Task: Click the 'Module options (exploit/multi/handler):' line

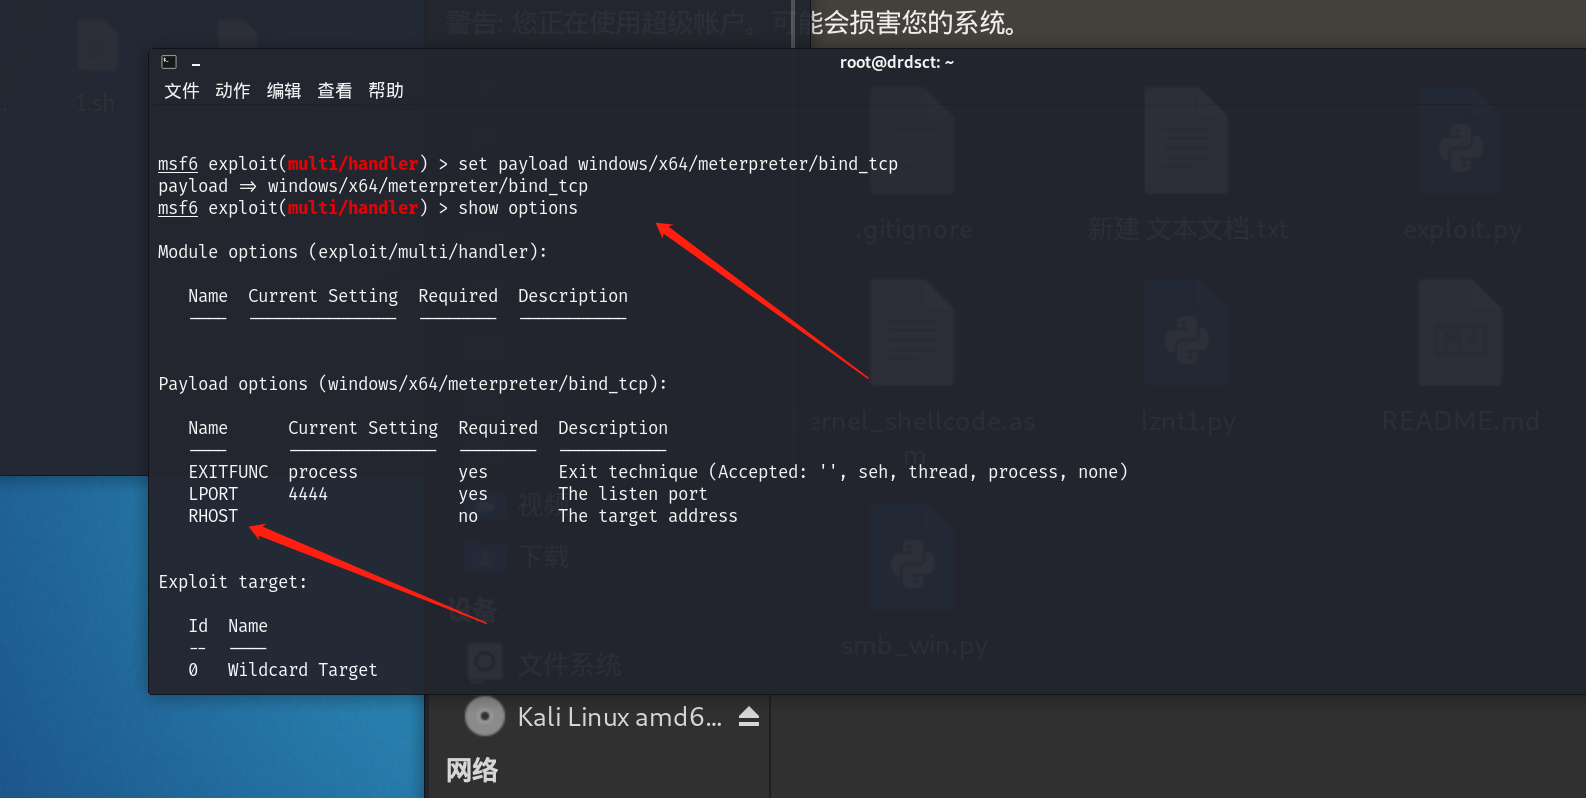Action: tap(353, 252)
